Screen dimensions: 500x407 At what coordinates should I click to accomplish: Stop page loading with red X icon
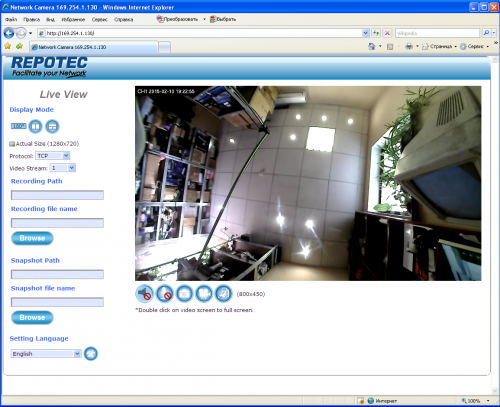387,33
